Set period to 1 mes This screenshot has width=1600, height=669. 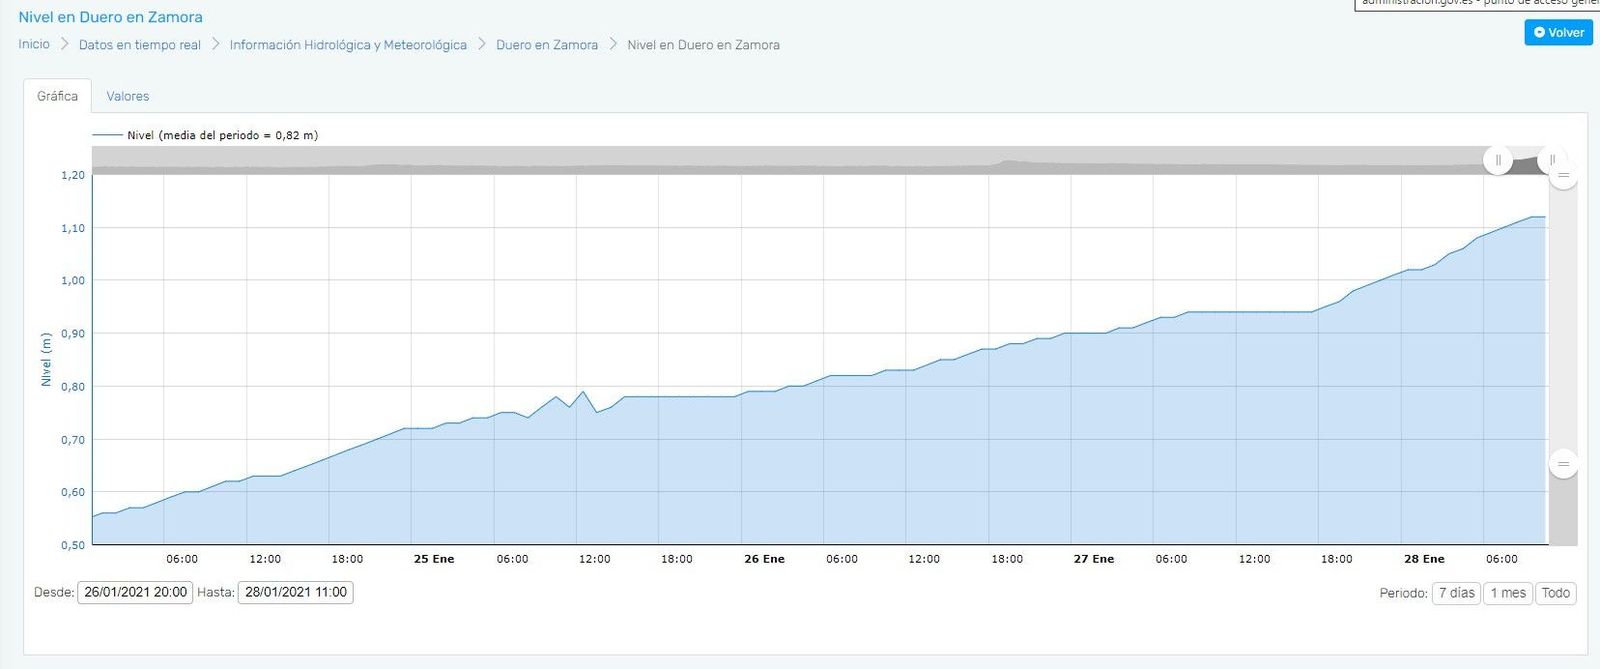[x=1508, y=593]
